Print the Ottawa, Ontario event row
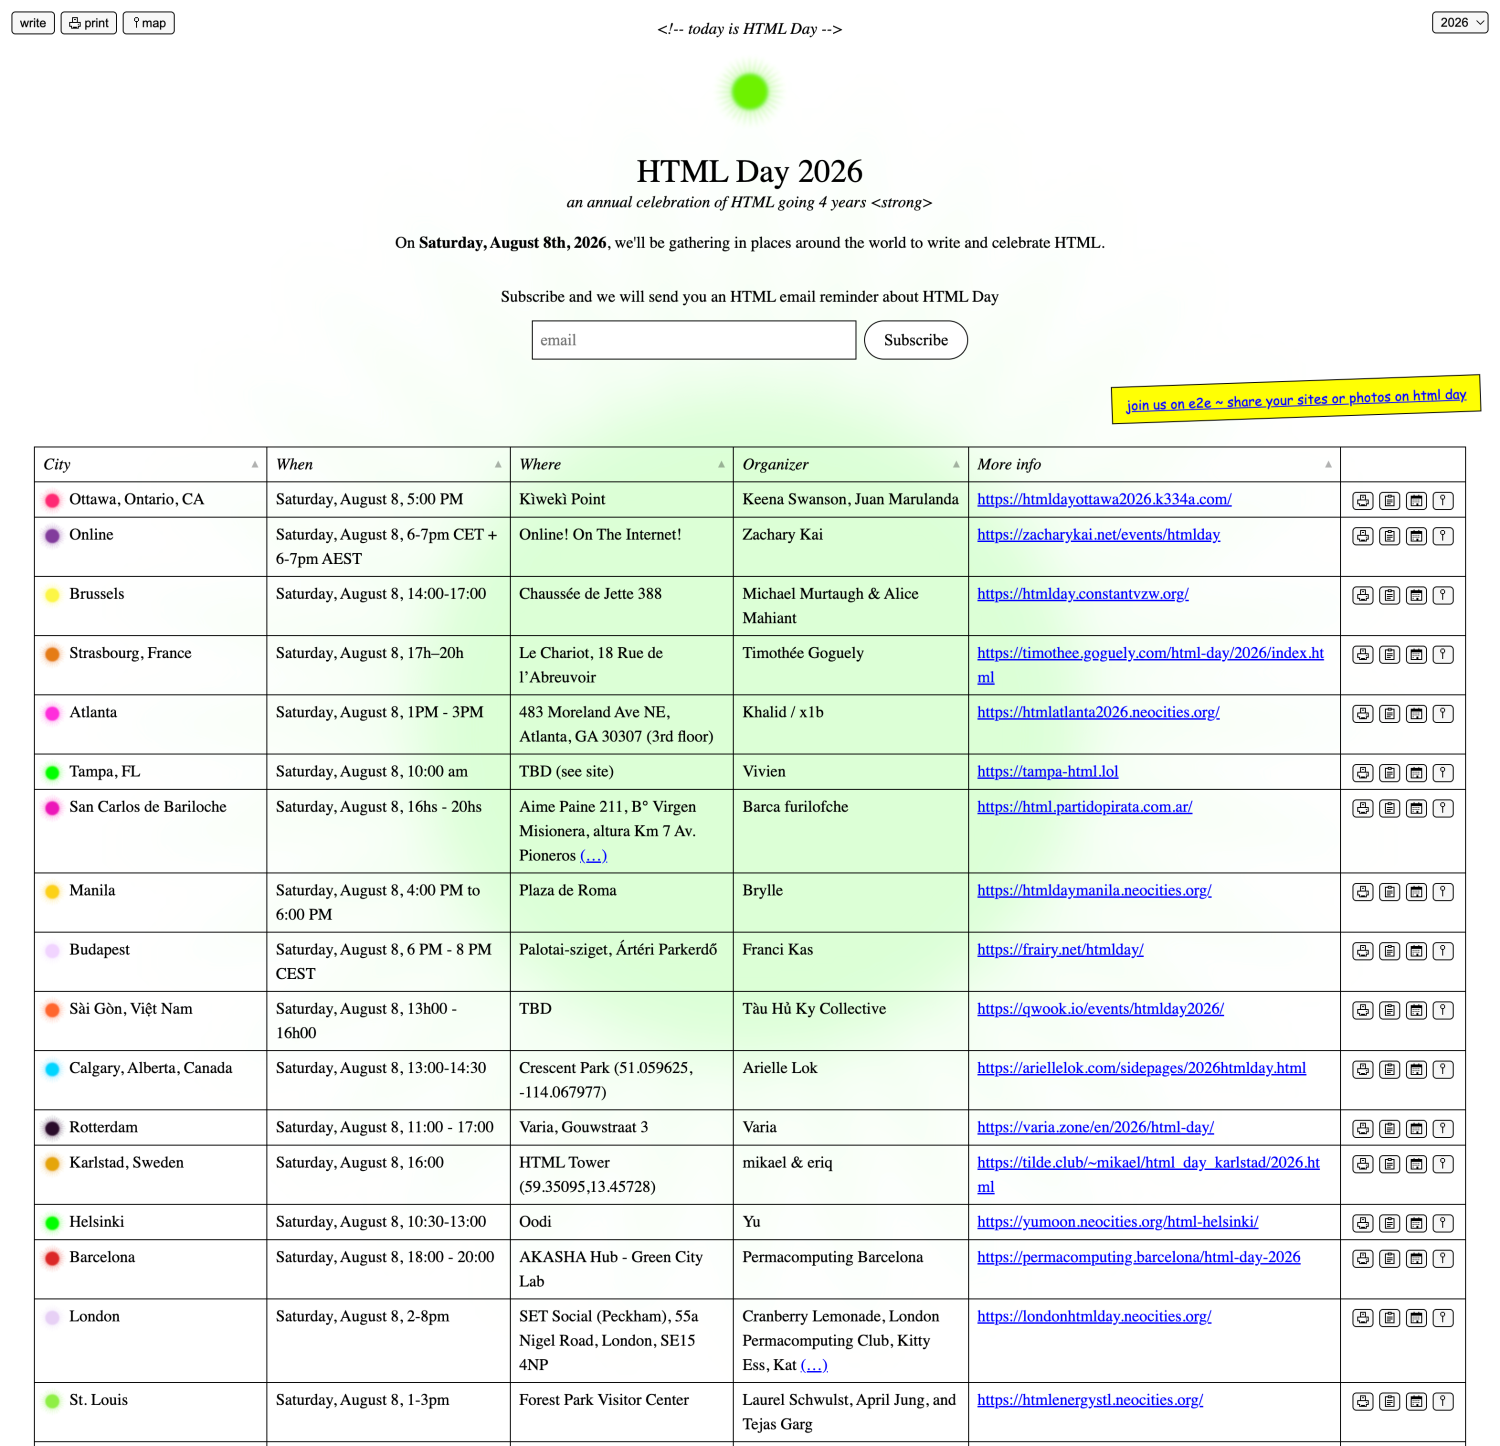The height and width of the screenshot is (1446, 1500). 1362,501
